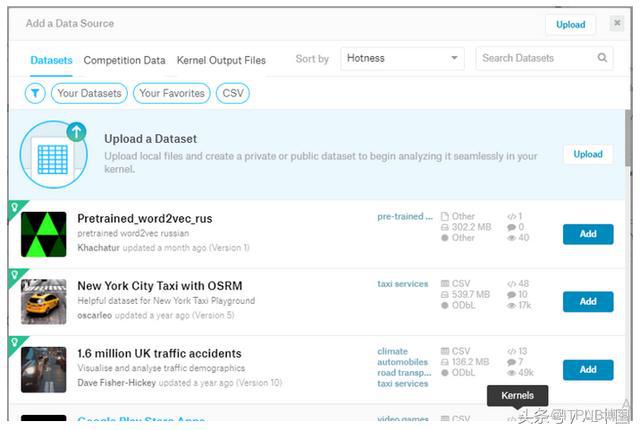640x430 pixels.
Task: Toggle the Your Favorites filter chip
Action: pos(172,93)
